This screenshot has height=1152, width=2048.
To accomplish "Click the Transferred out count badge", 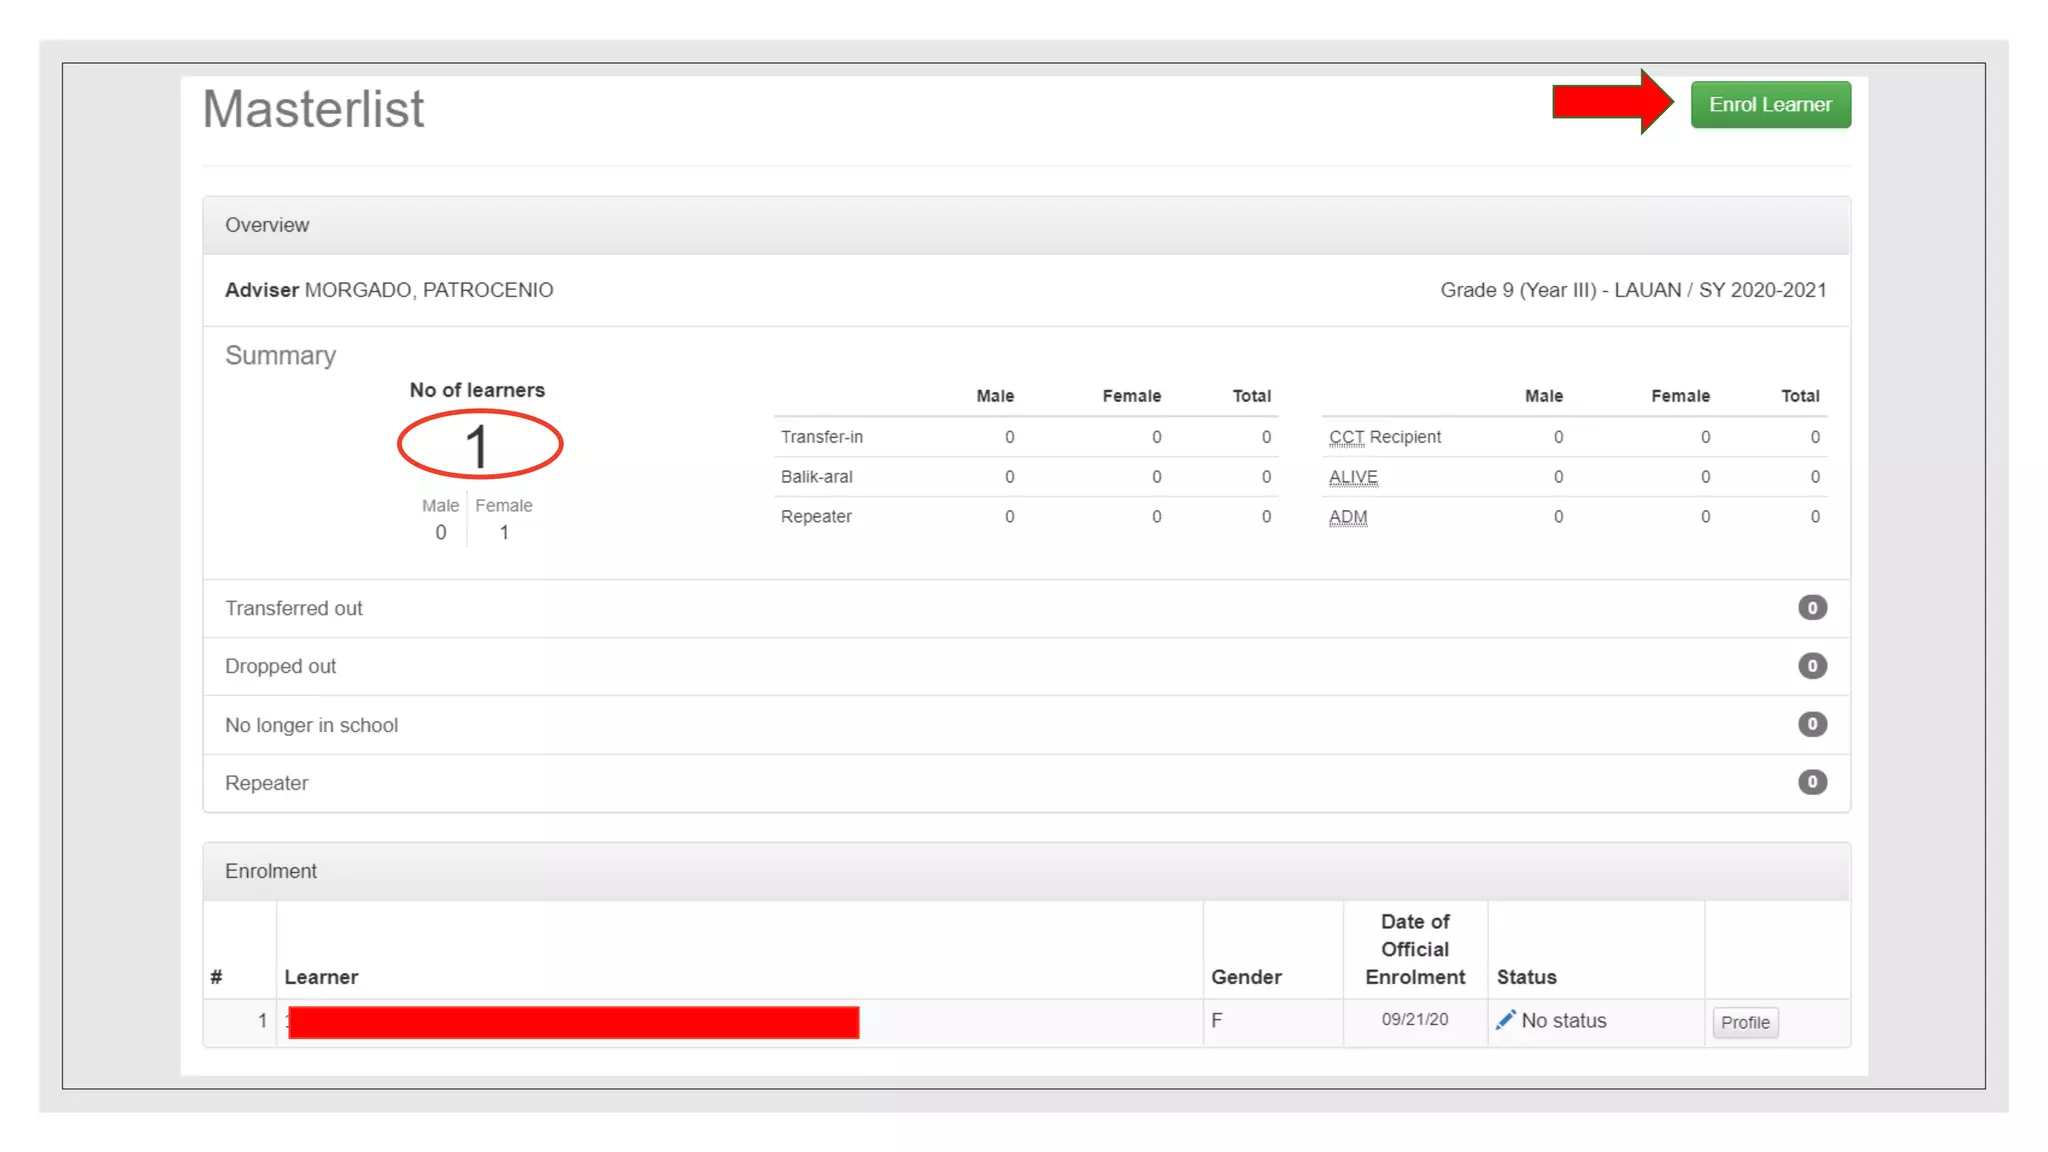I will (1811, 608).
